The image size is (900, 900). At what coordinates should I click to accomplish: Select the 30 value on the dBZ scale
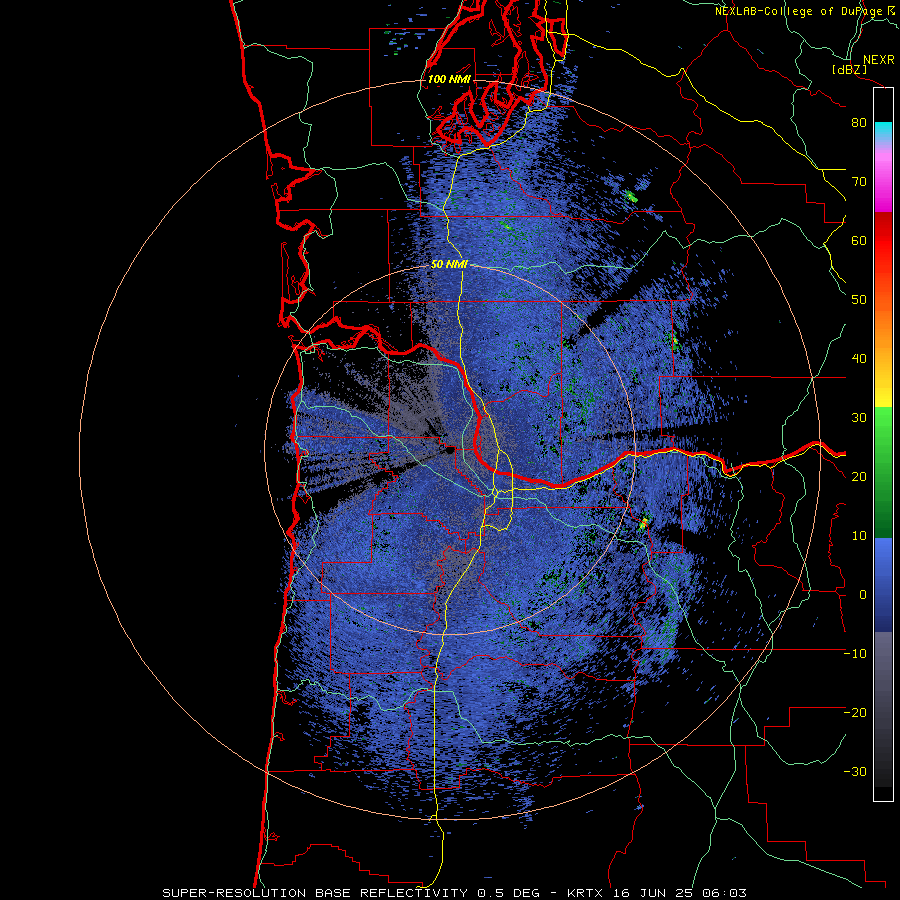pos(859,418)
